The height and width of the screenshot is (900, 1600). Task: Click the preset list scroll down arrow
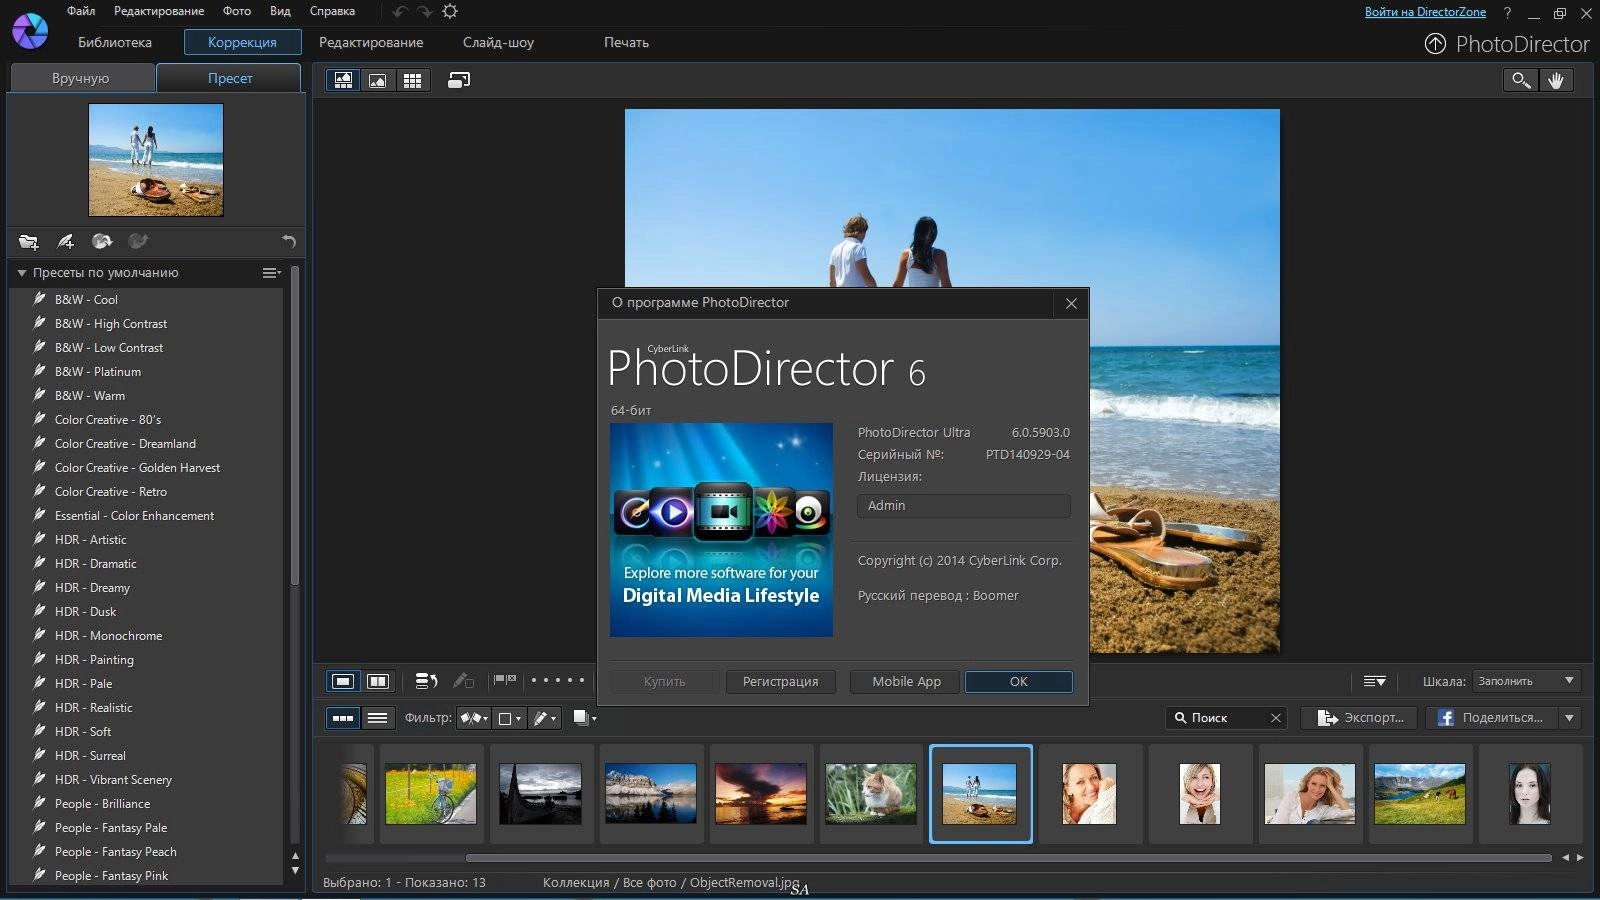pos(295,871)
